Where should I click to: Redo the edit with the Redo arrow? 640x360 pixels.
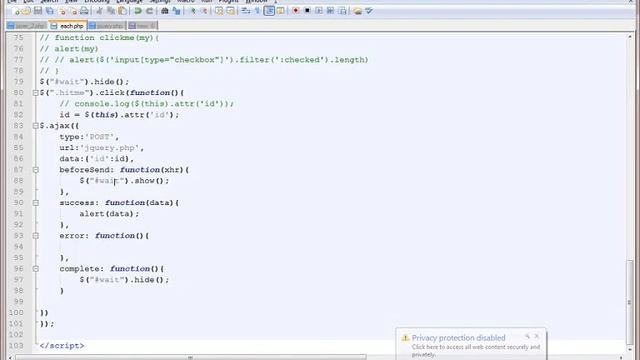tap(149, 11)
